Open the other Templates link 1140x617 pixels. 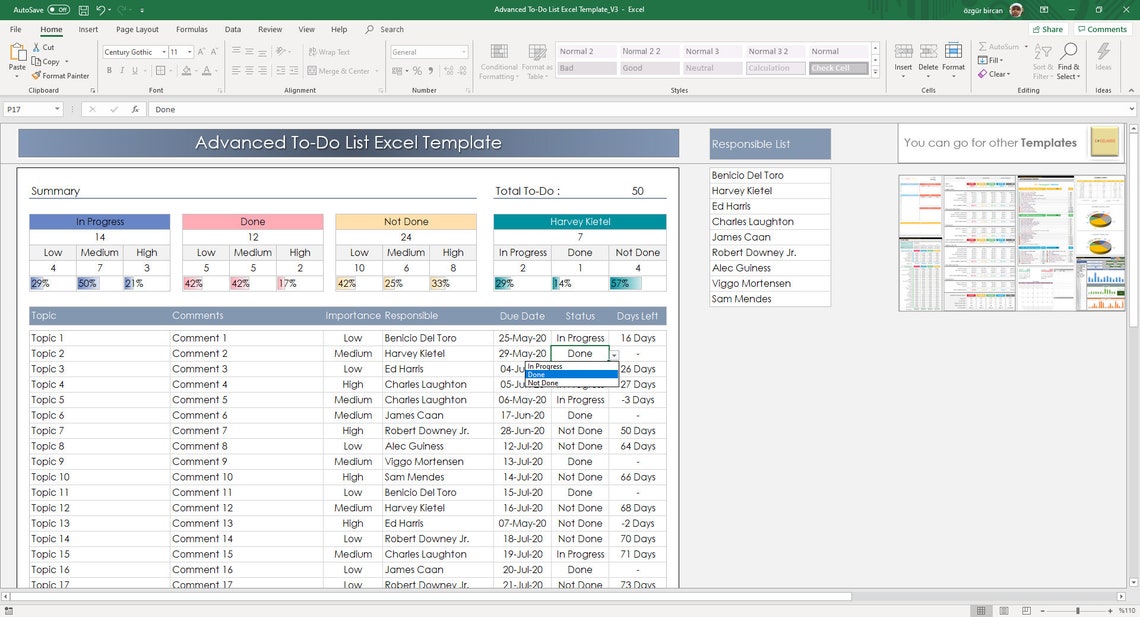(x=1049, y=142)
